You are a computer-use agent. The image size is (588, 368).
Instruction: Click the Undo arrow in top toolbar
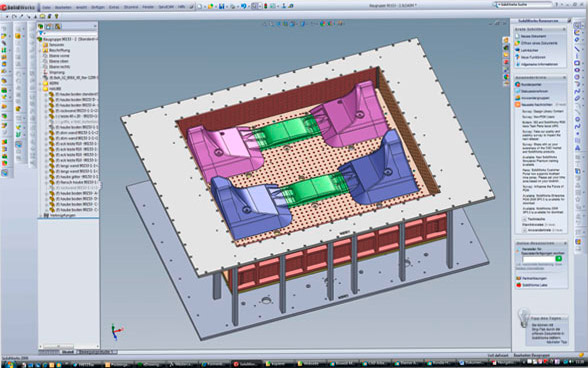244,6
